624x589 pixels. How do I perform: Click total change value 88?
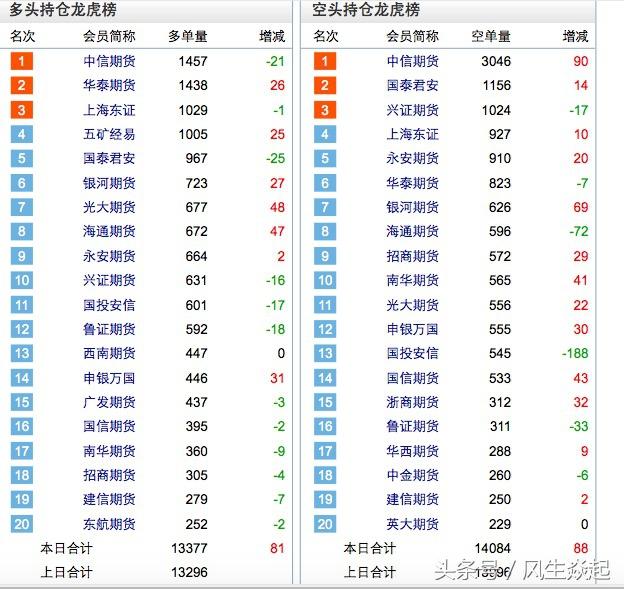(581, 548)
